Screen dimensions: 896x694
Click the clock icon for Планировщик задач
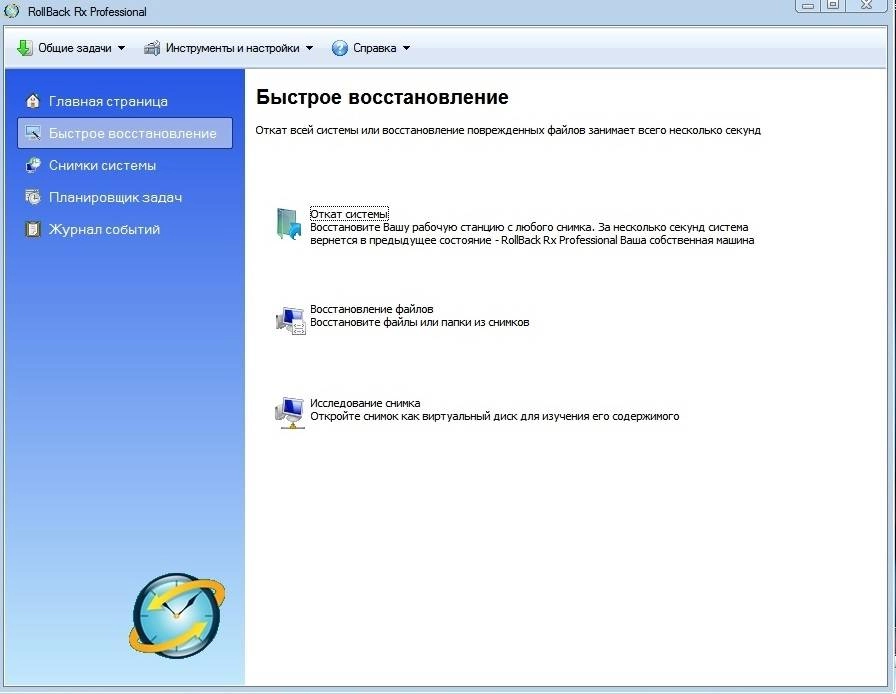click(33, 197)
